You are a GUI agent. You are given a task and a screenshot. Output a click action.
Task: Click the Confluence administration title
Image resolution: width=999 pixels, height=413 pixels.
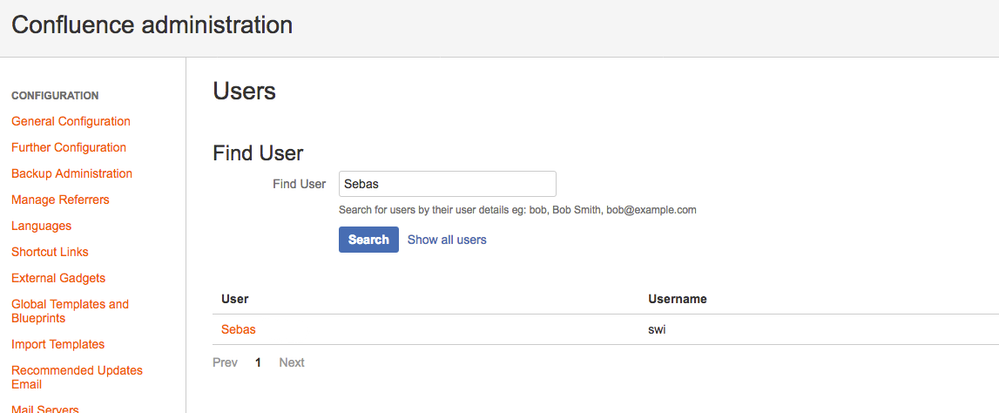tap(152, 25)
